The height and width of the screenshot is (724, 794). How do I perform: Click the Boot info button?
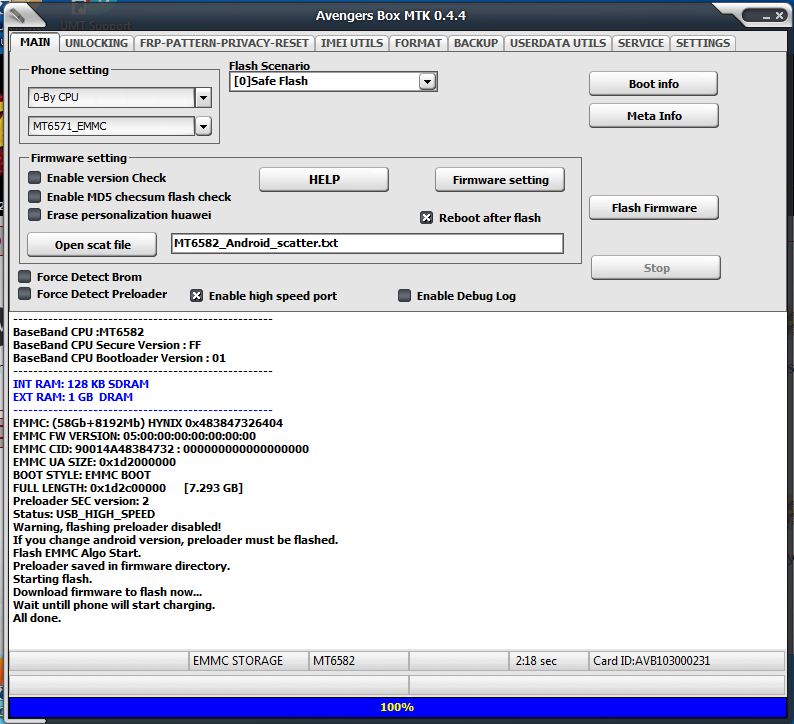tap(653, 84)
